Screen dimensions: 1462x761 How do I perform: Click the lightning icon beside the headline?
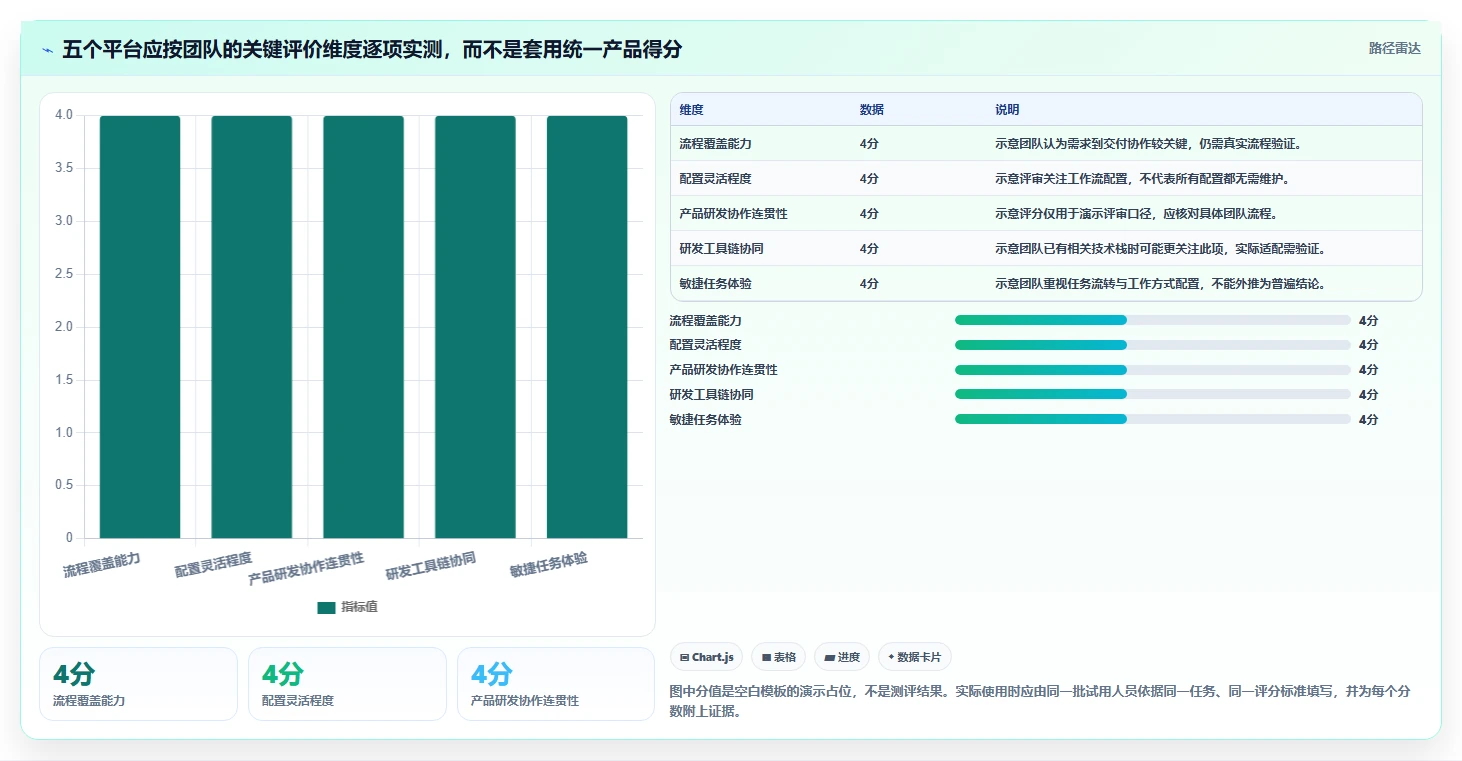point(47,50)
